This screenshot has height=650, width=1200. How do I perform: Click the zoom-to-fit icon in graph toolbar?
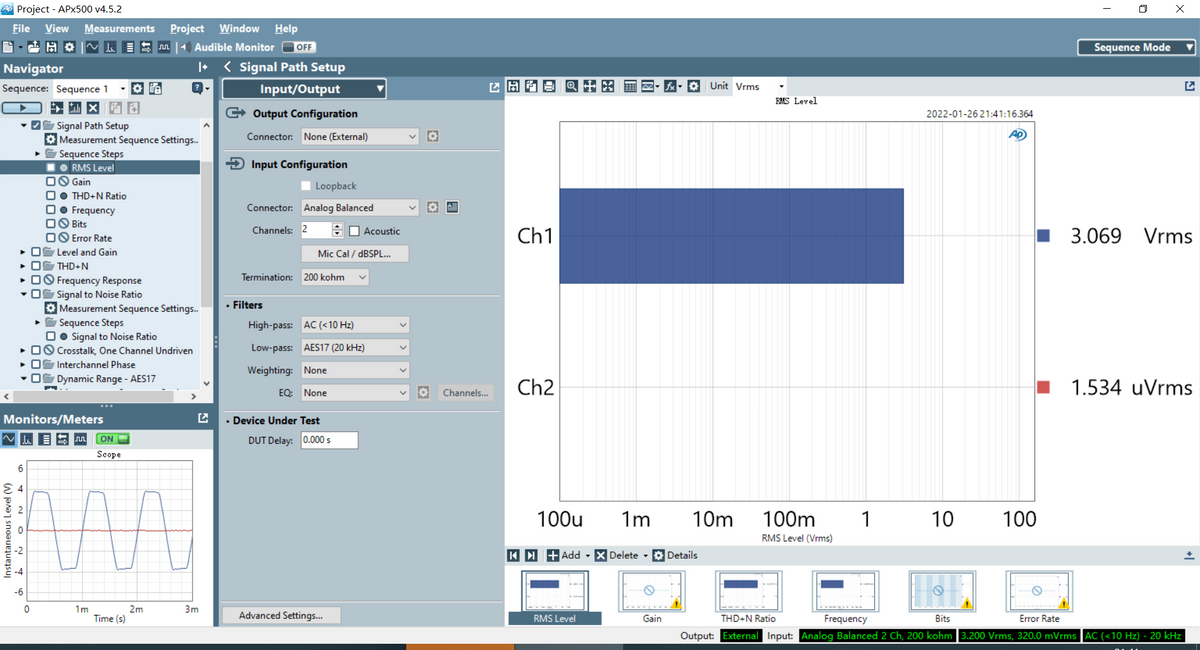607,86
